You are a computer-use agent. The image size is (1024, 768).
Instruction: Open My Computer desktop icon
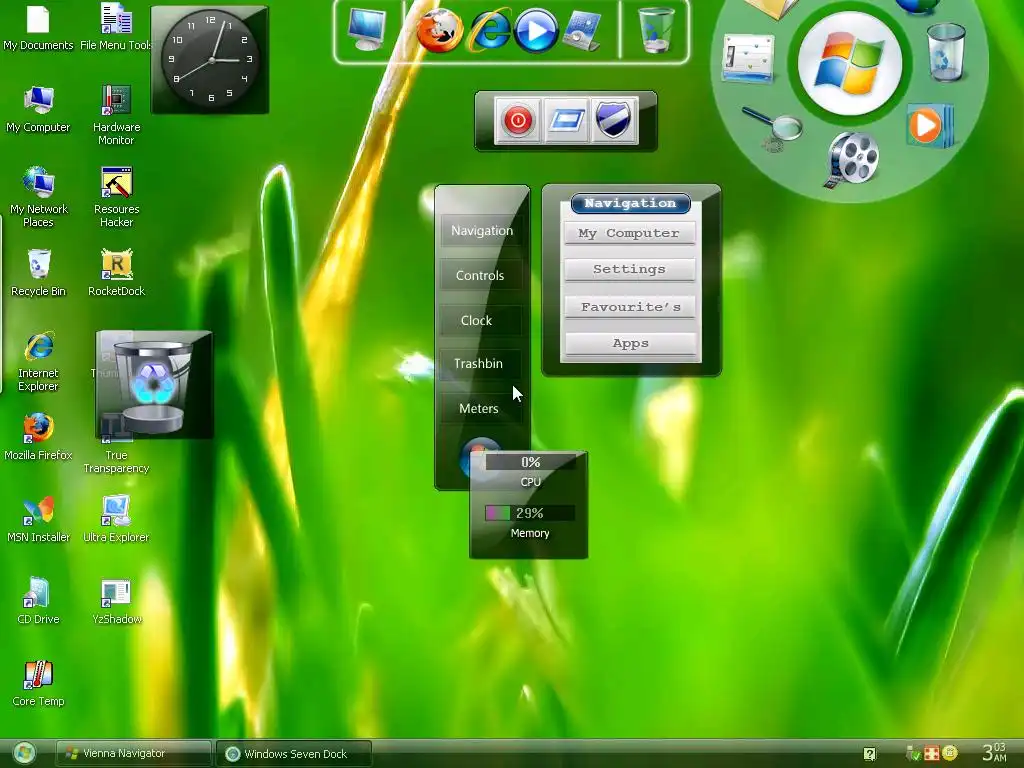tap(38, 109)
